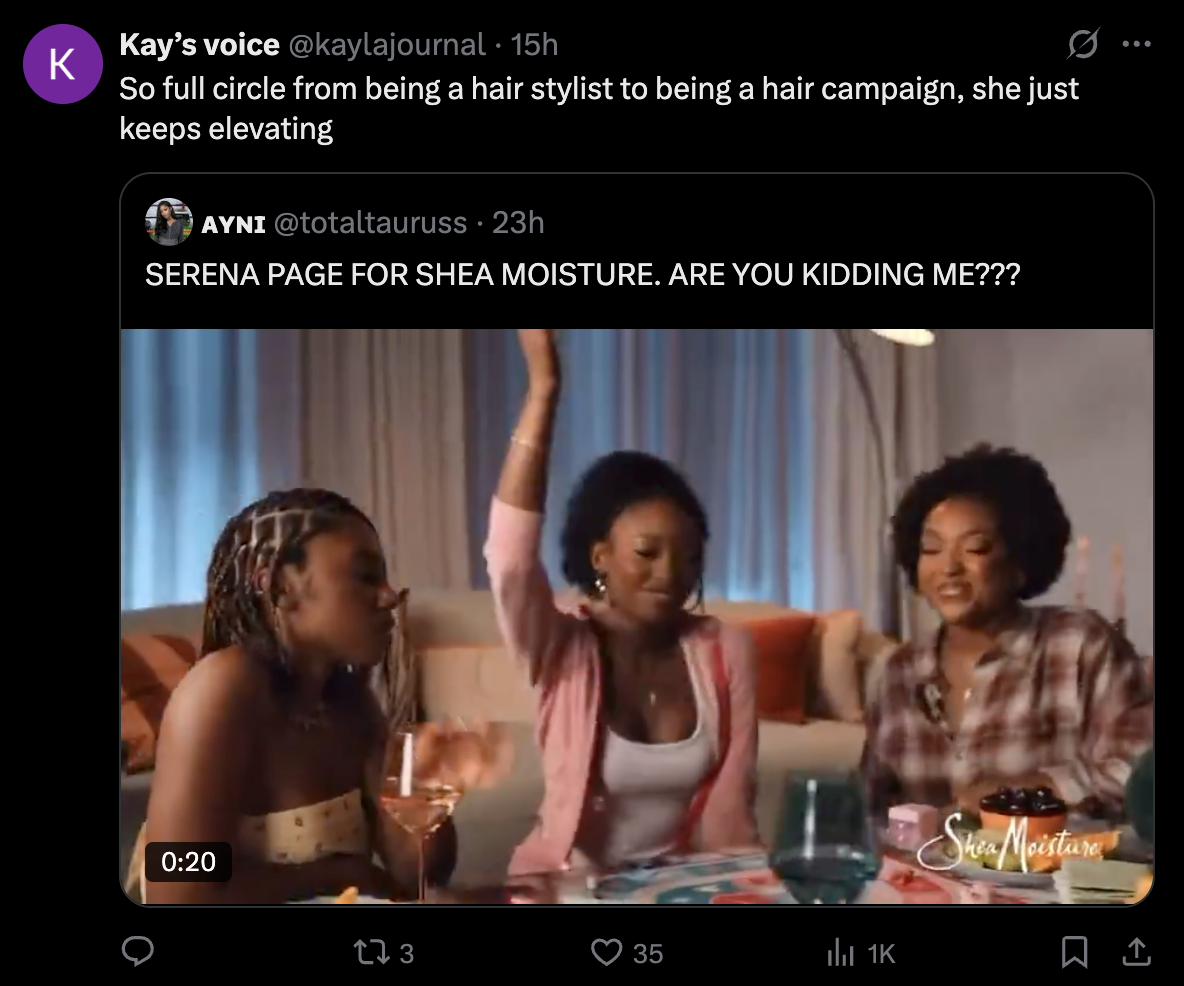This screenshot has height=986, width=1184.
Task: Open the three-dot more options menu
Action: pyautogui.click(x=1137, y=44)
